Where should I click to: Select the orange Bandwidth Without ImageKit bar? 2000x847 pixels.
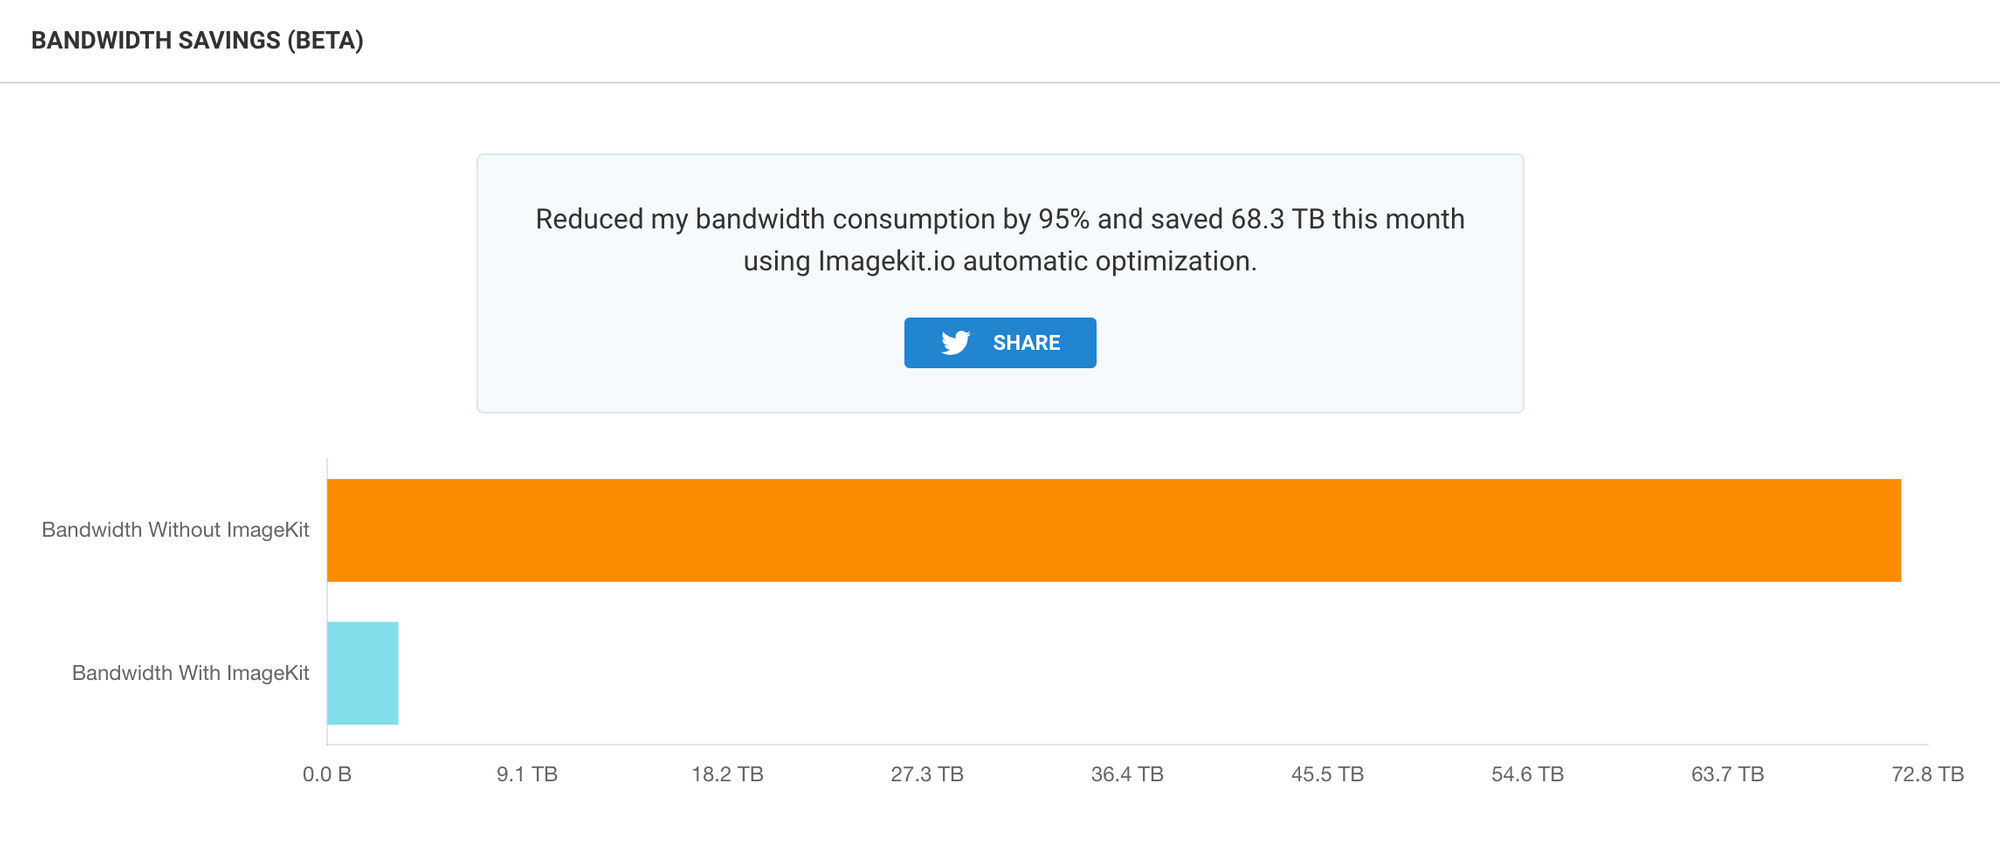[1114, 530]
